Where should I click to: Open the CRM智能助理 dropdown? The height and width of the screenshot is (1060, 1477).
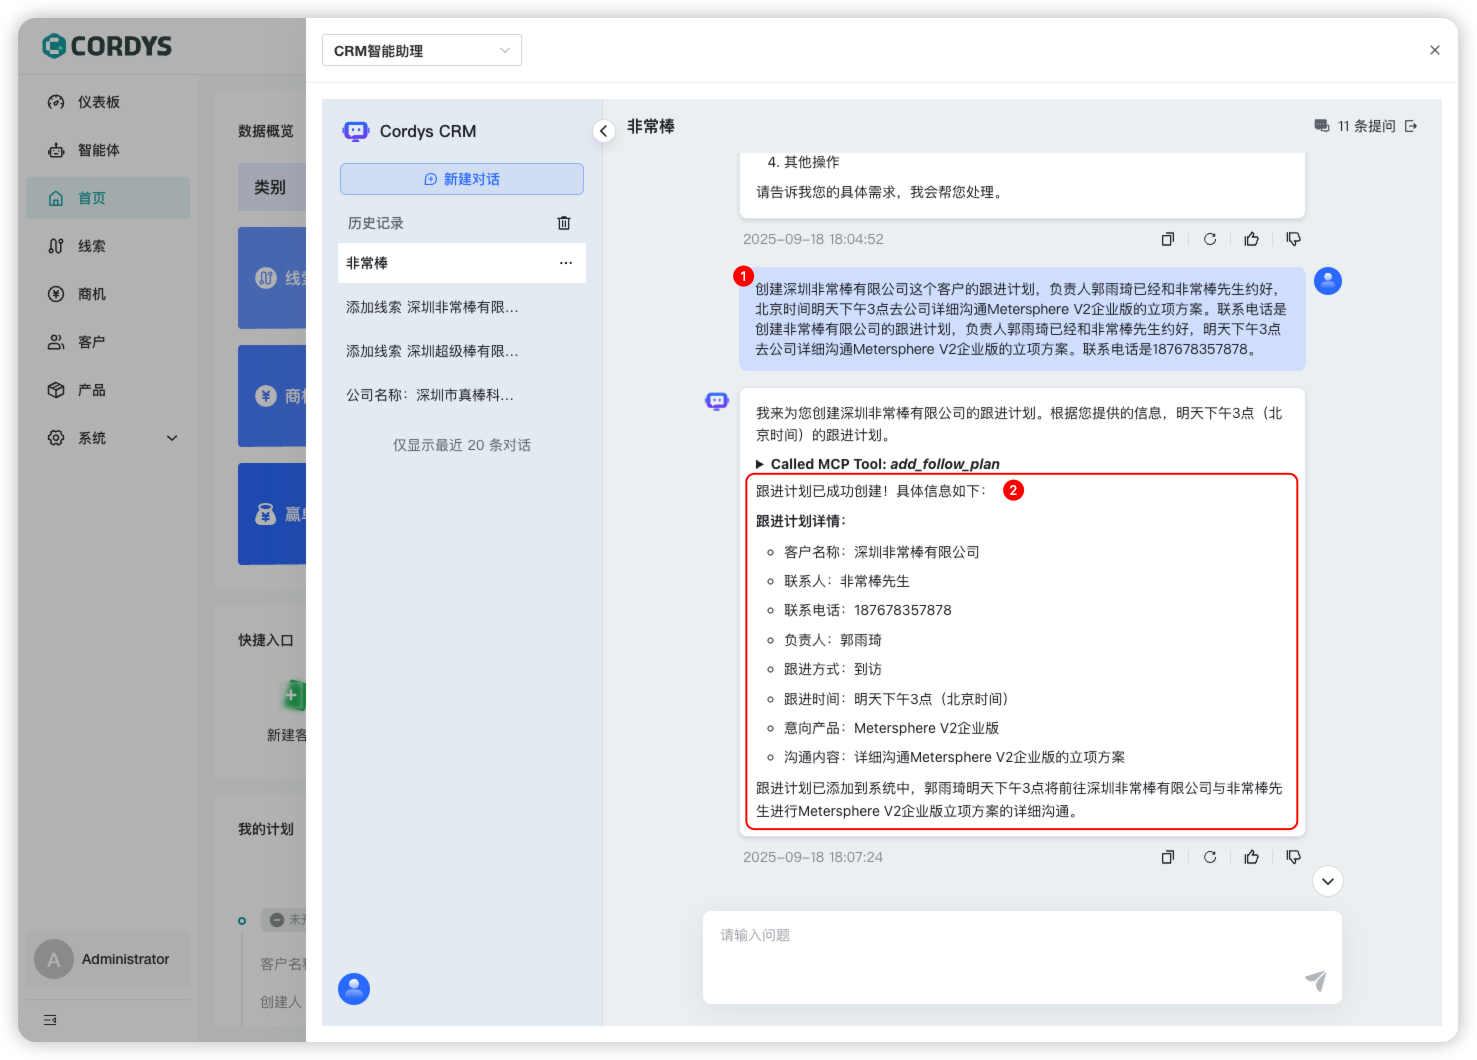[421, 51]
